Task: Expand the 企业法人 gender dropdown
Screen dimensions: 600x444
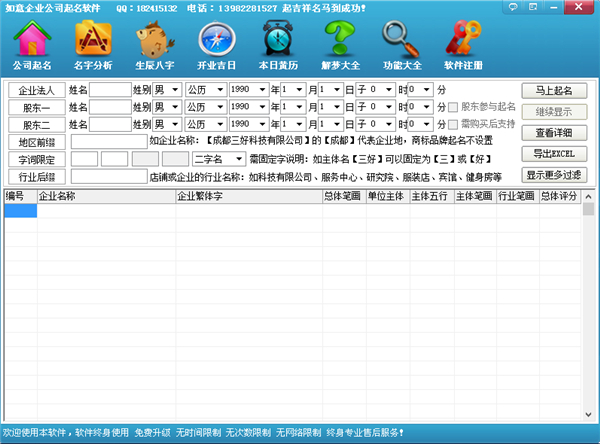Action: (166, 90)
